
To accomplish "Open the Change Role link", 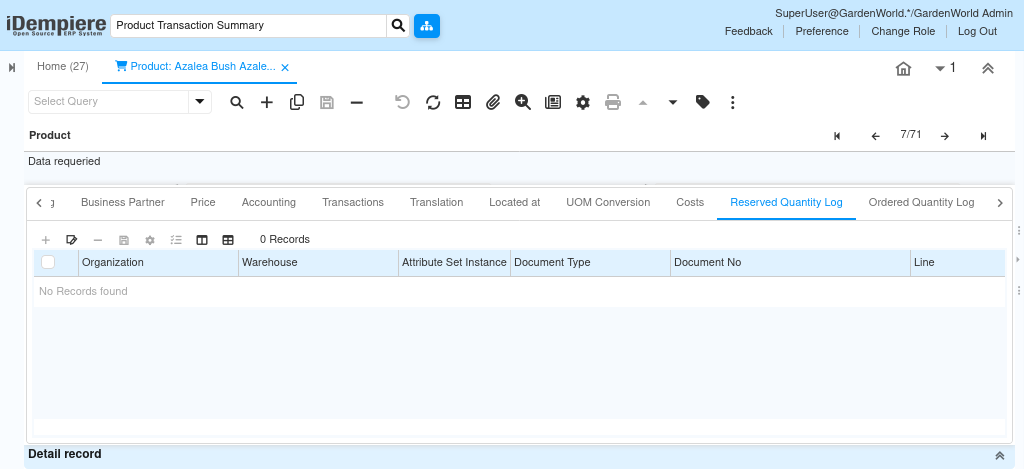I will pyautogui.click(x=903, y=31).
